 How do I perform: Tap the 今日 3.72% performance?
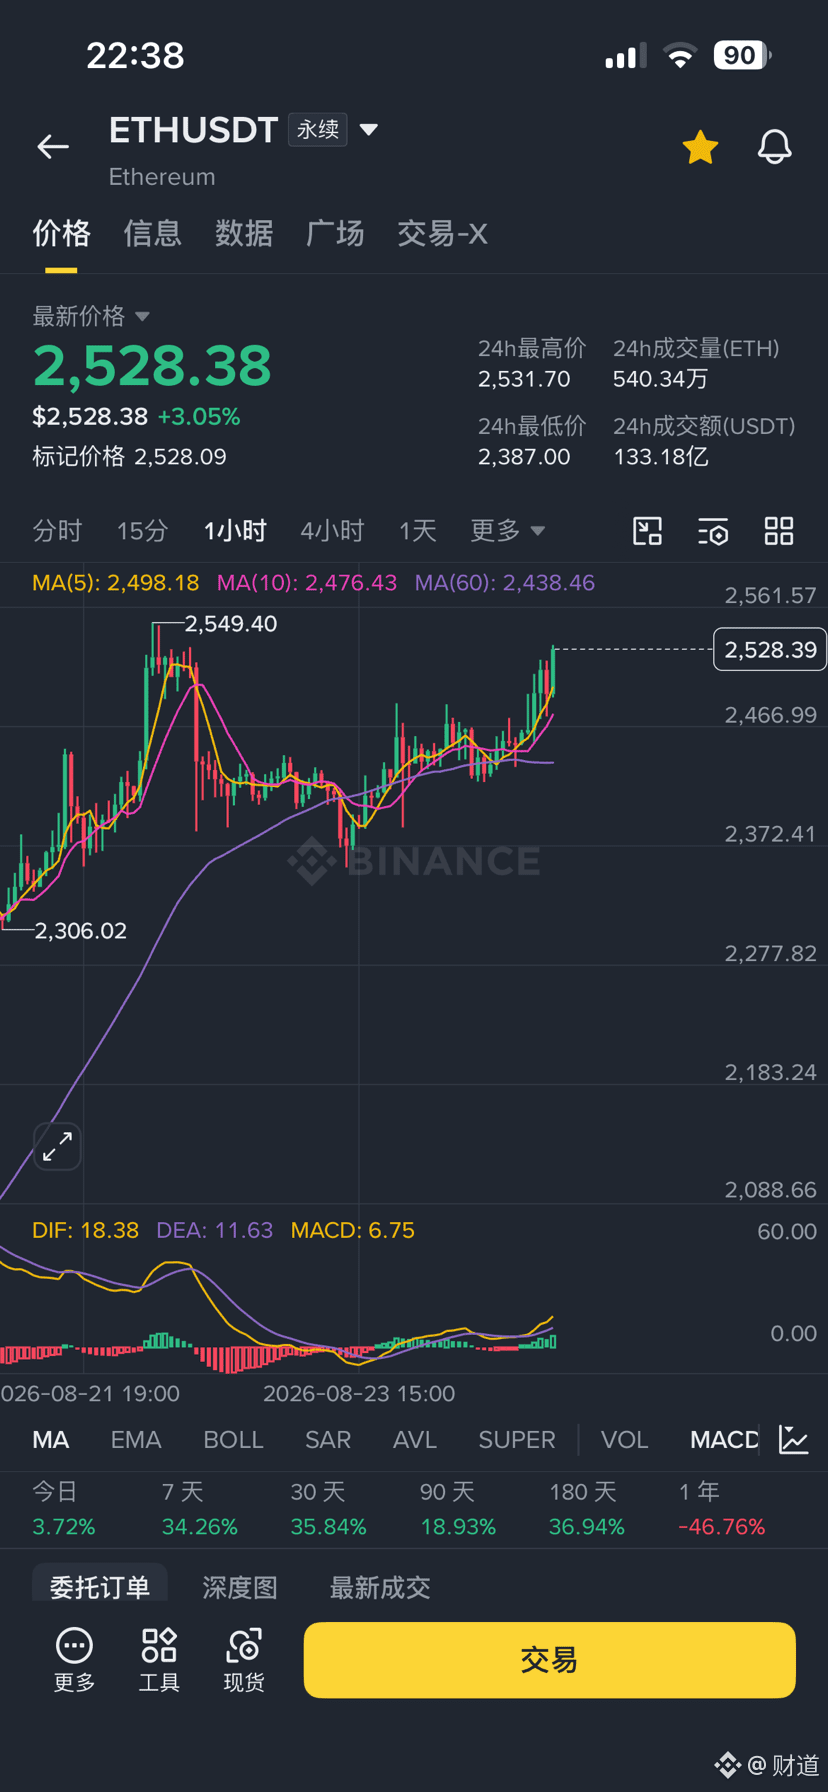pos(64,1509)
